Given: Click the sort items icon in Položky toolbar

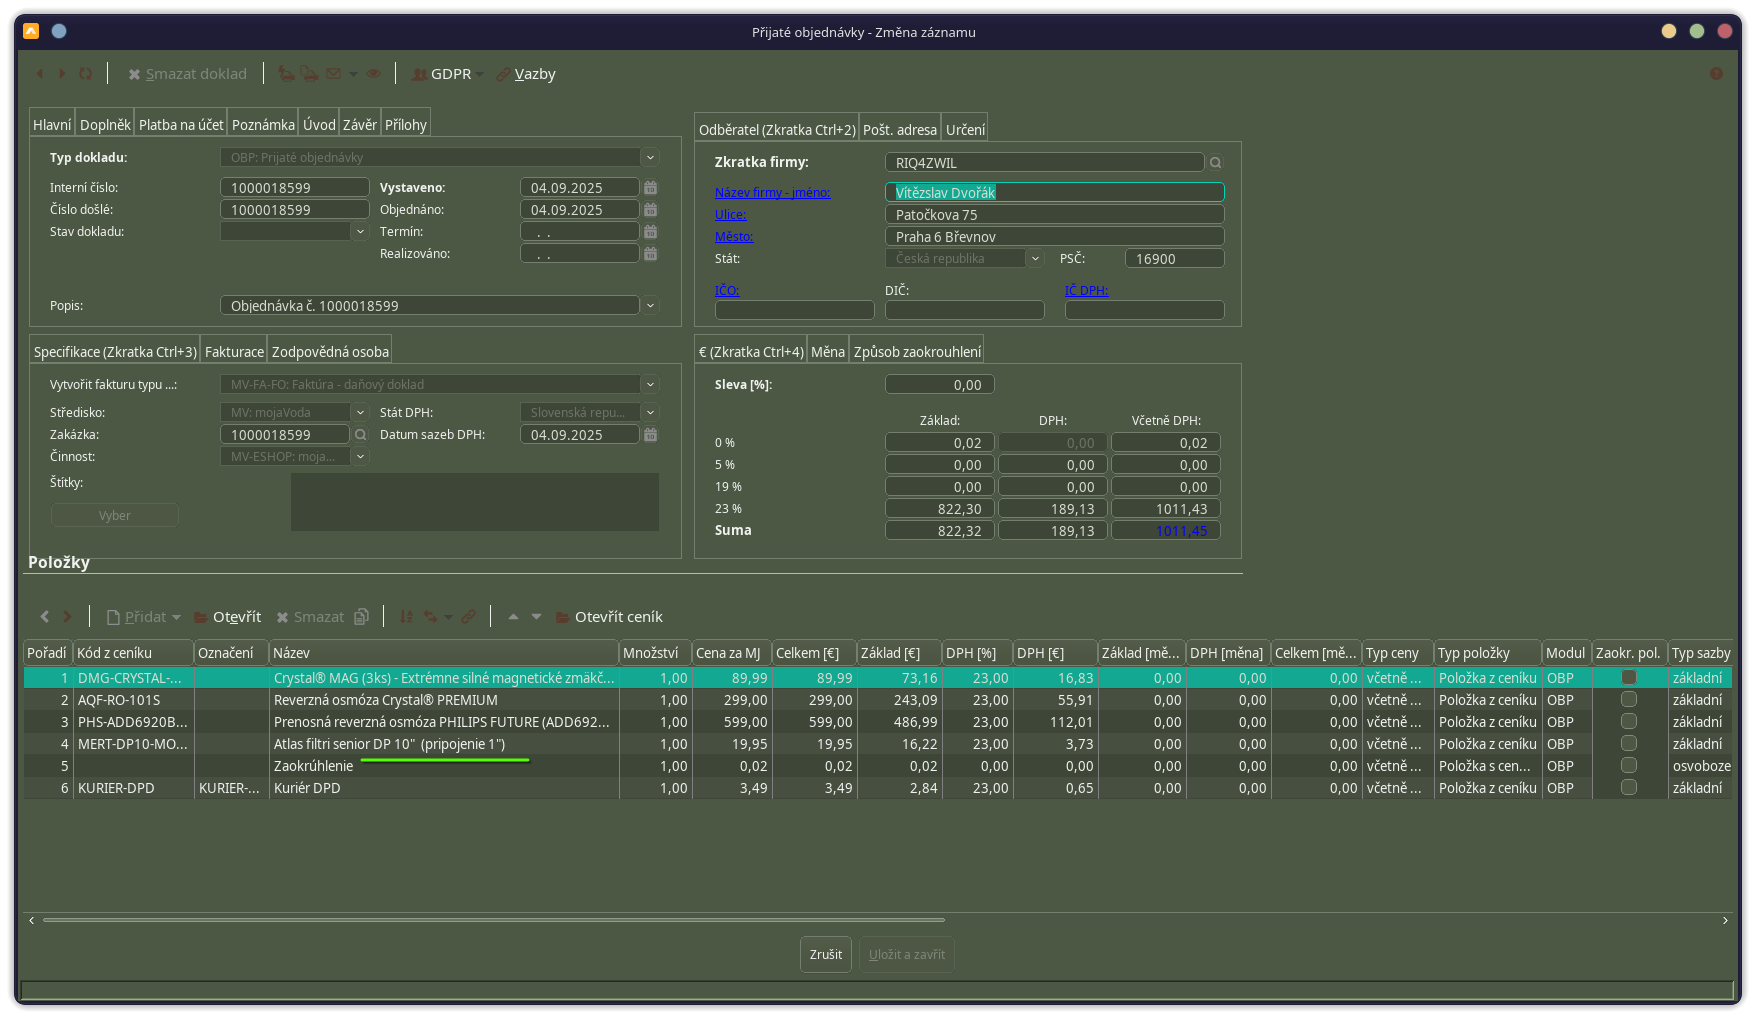Looking at the screenshot, I should click(406, 617).
